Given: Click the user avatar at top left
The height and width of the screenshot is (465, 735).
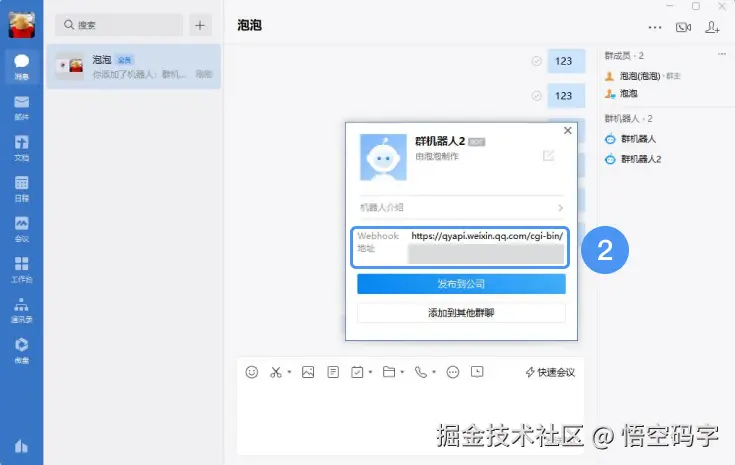Looking at the screenshot, I should 22,25.
